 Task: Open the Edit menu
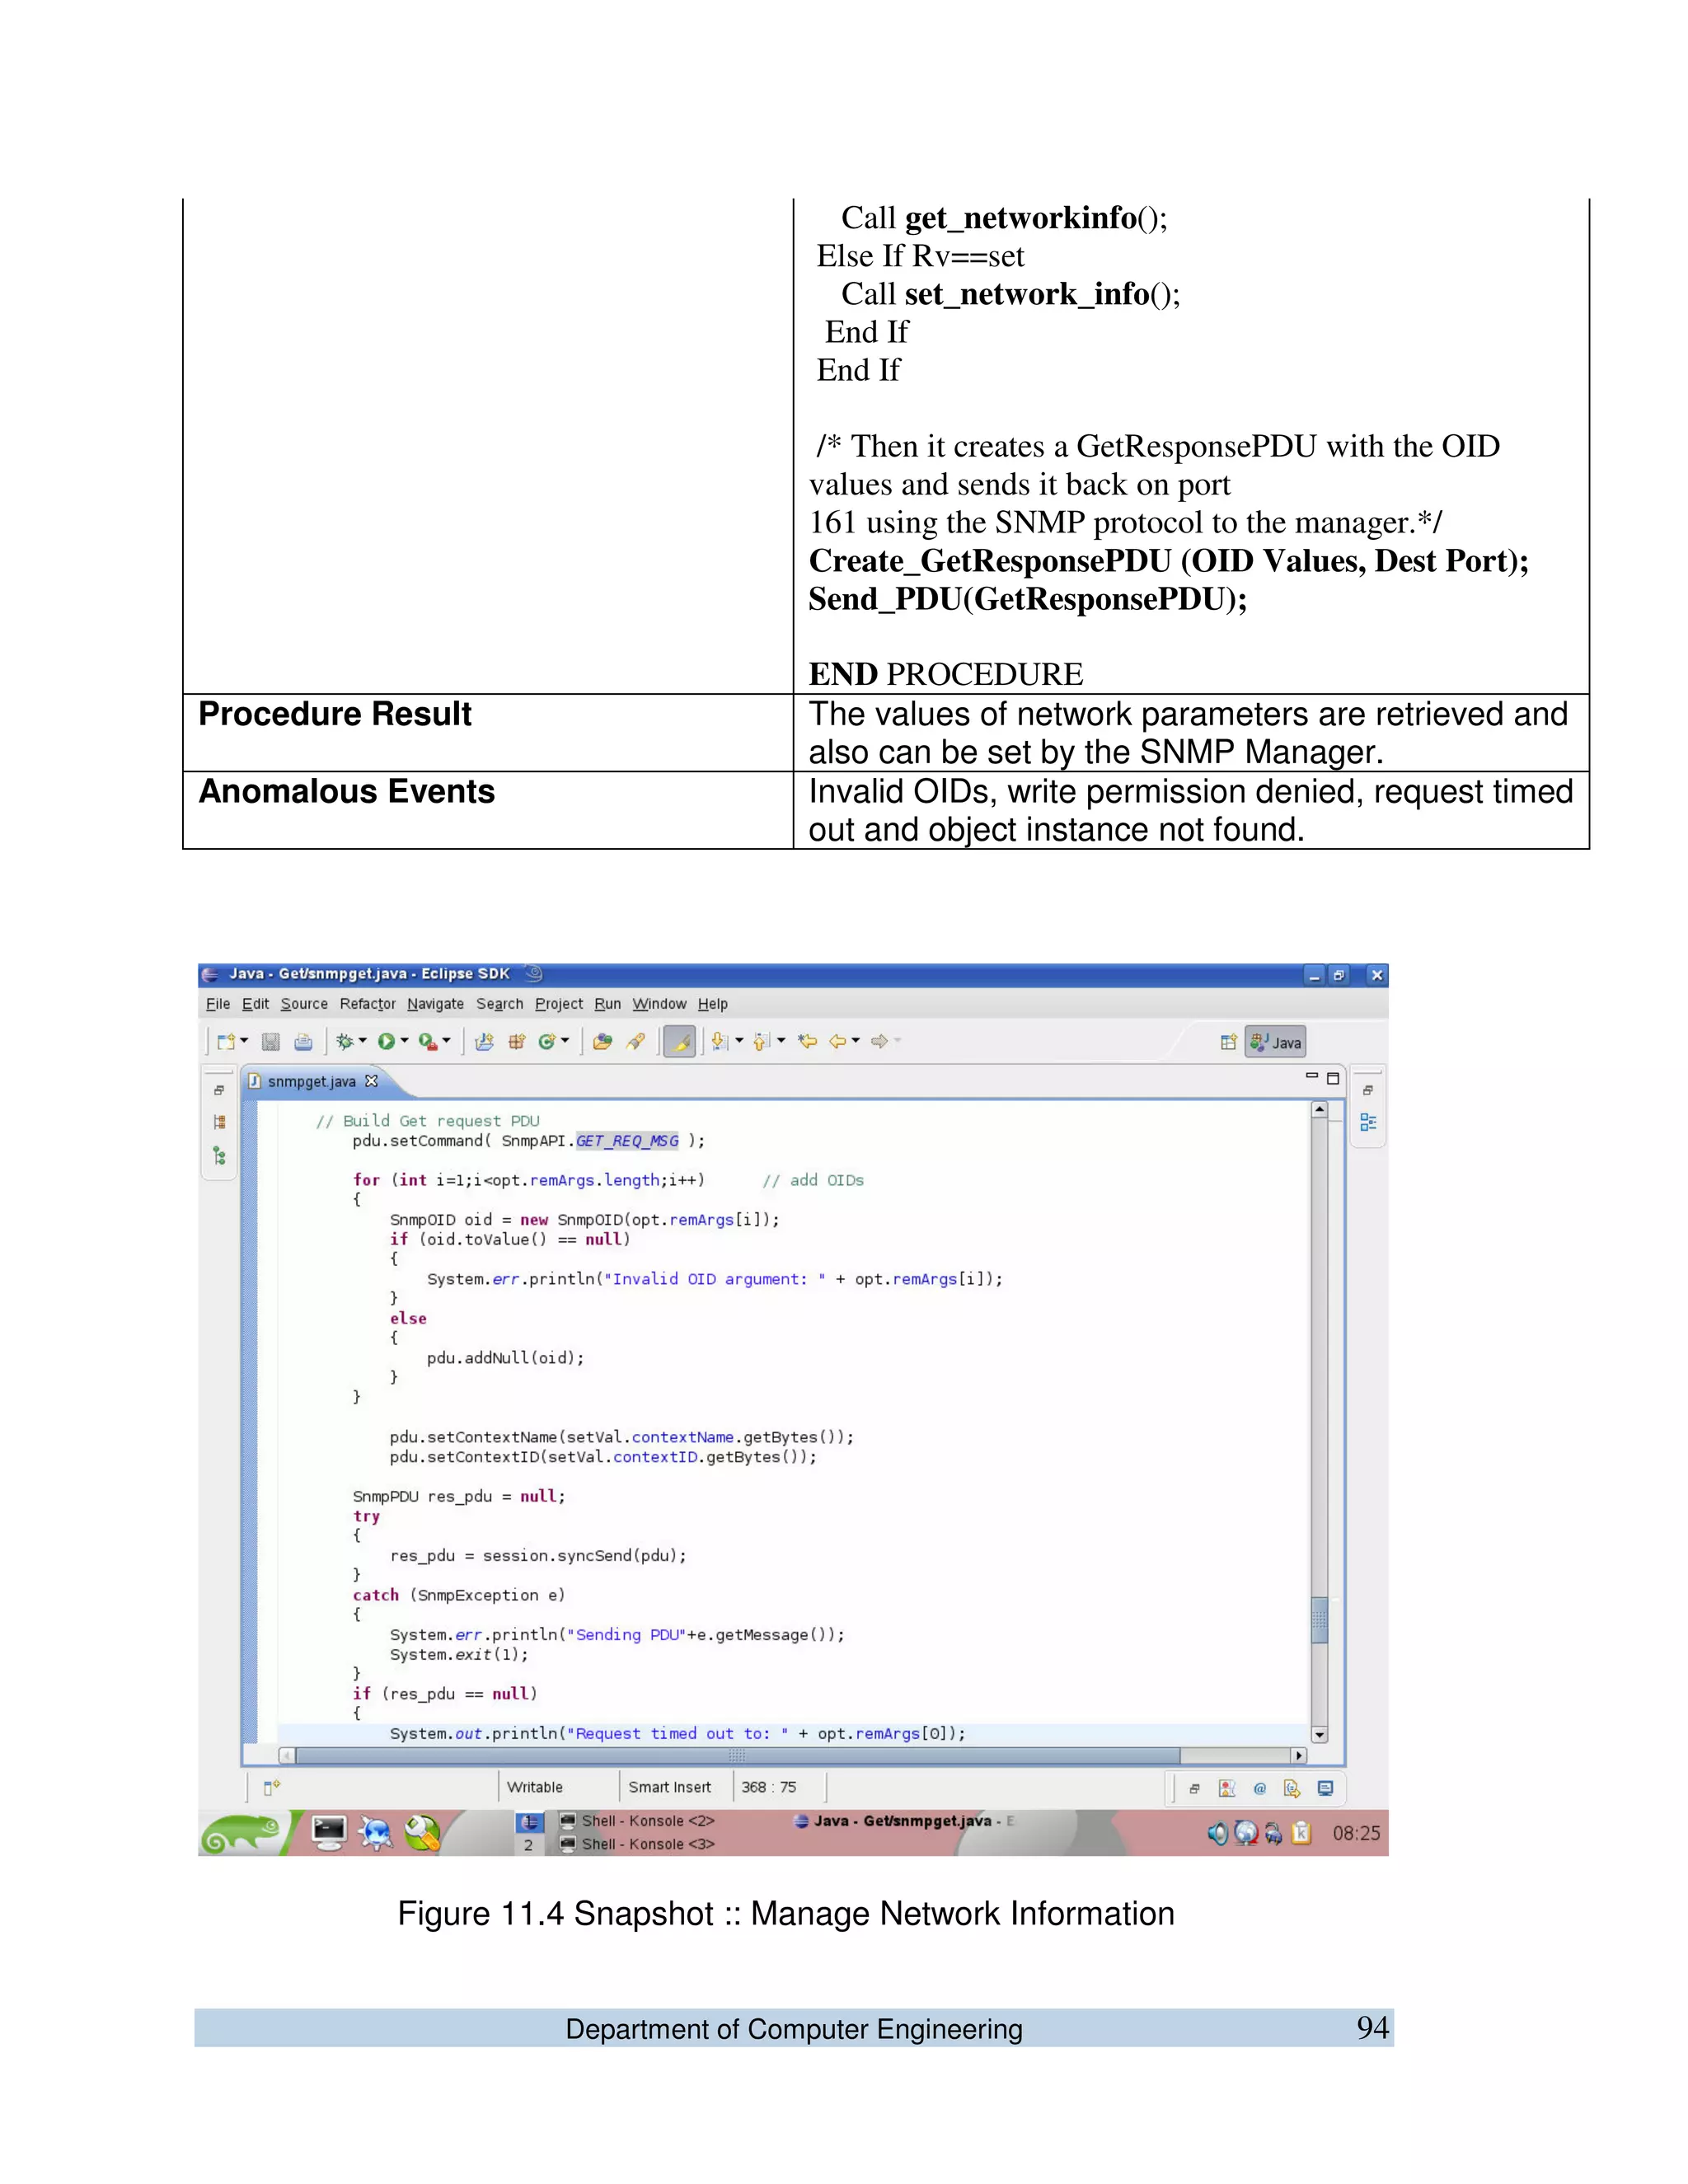255,1004
